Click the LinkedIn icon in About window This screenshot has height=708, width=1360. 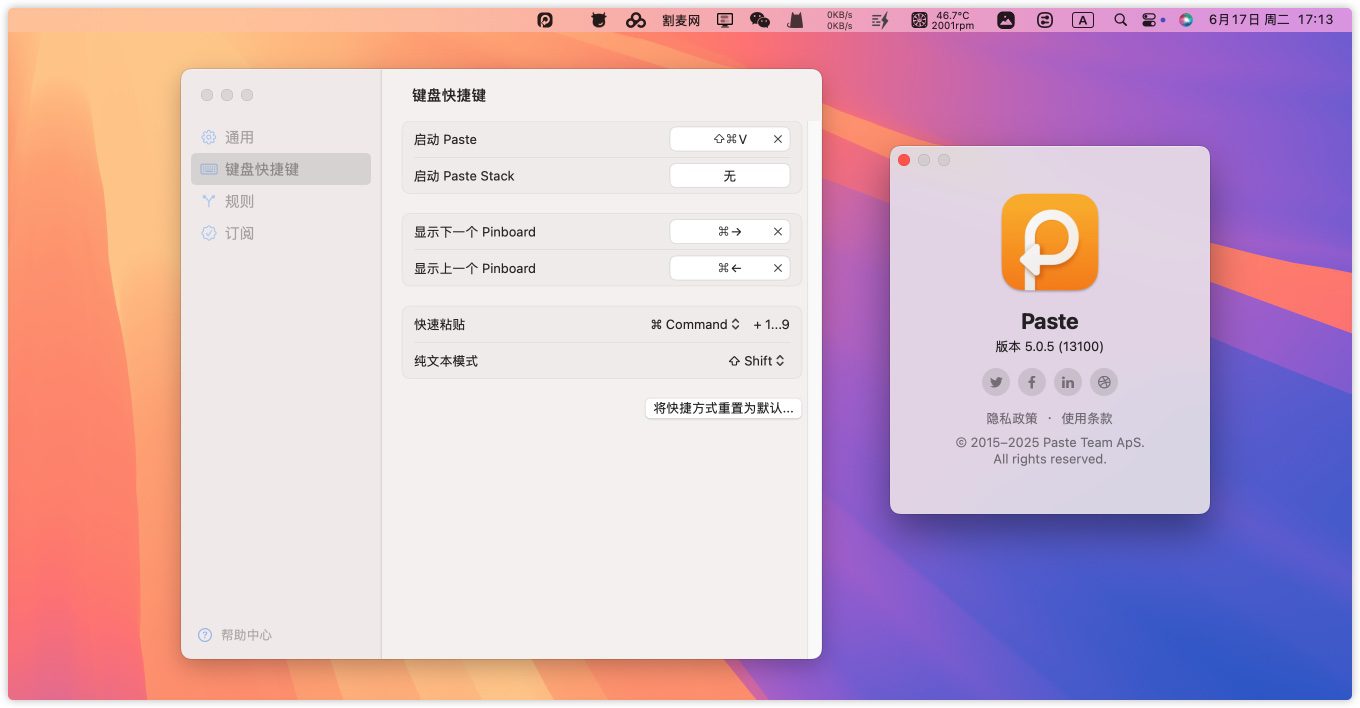point(1068,382)
